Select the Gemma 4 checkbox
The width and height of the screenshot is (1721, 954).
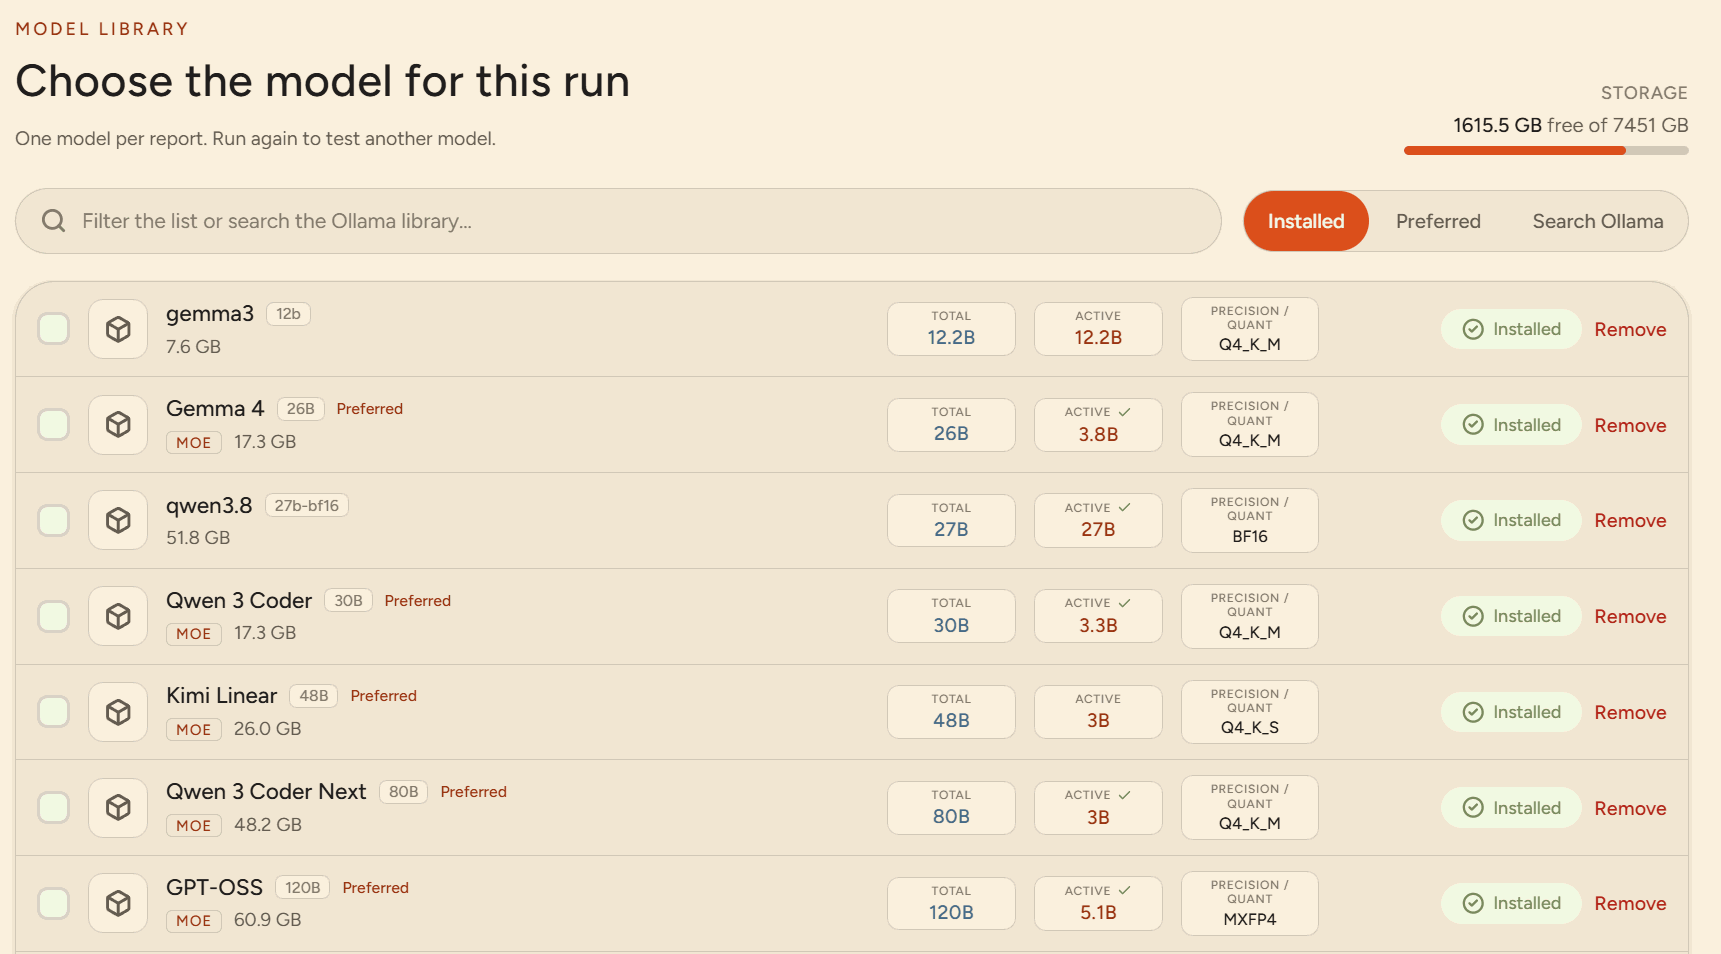[54, 425]
